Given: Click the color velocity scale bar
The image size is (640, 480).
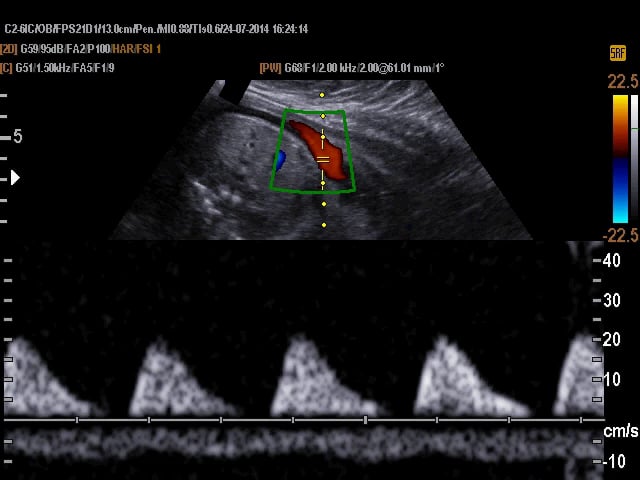Looking at the screenshot, I should pyautogui.click(x=620, y=159).
